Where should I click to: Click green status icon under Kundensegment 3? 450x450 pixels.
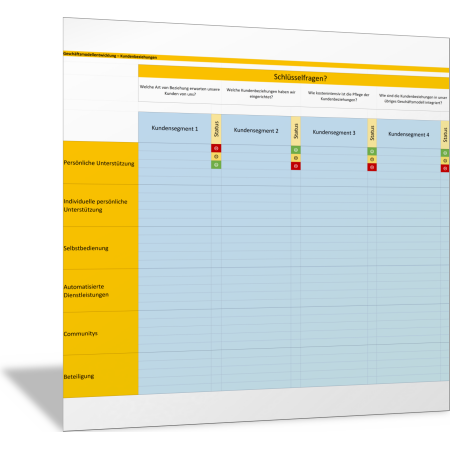[372, 152]
